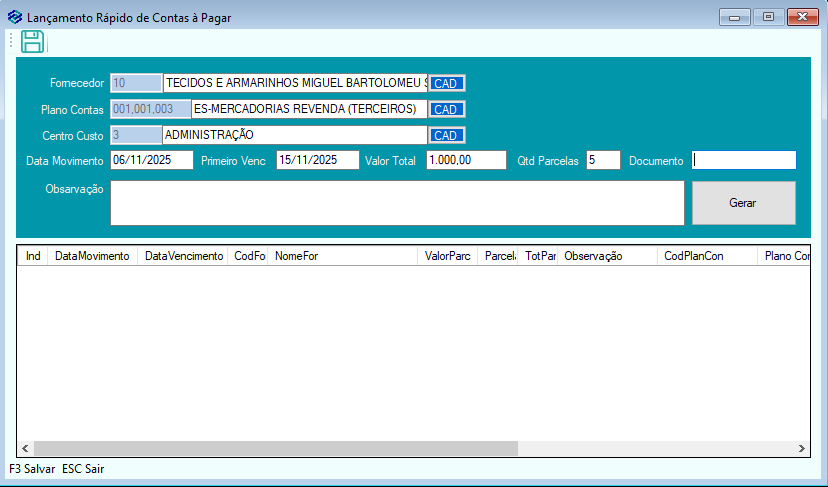This screenshot has height=487, width=828.
Task: Click the DataVencimento column header
Action: coord(184,257)
